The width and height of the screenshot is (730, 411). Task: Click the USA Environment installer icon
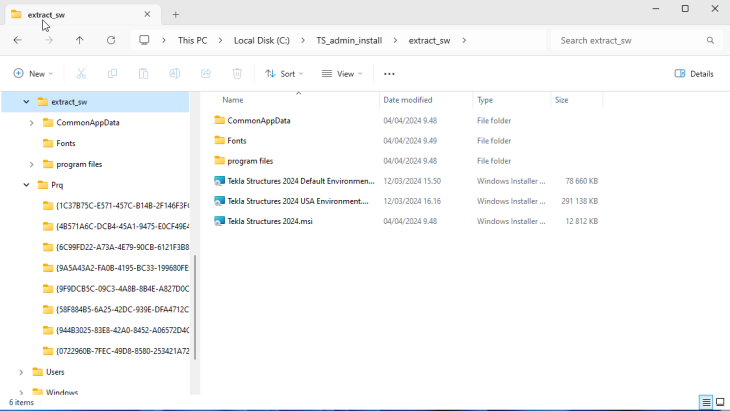coord(219,201)
